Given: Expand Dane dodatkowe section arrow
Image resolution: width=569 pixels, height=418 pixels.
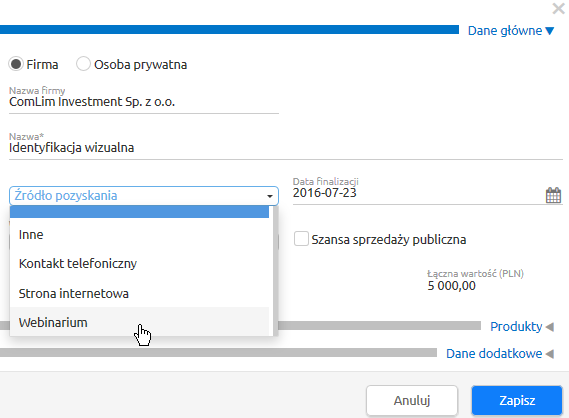Looking at the screenshot, I should pyautogui.click(x=549, y=354).
